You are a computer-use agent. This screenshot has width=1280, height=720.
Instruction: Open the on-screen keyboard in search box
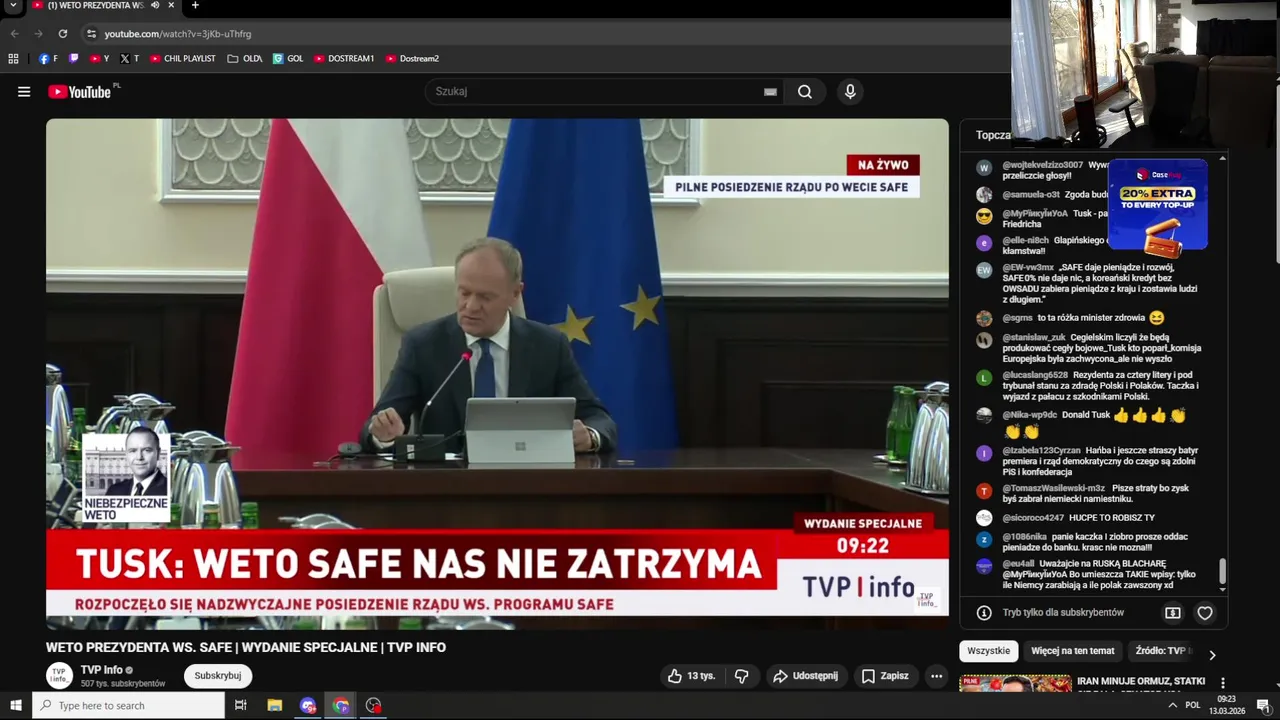coord(770,92)
